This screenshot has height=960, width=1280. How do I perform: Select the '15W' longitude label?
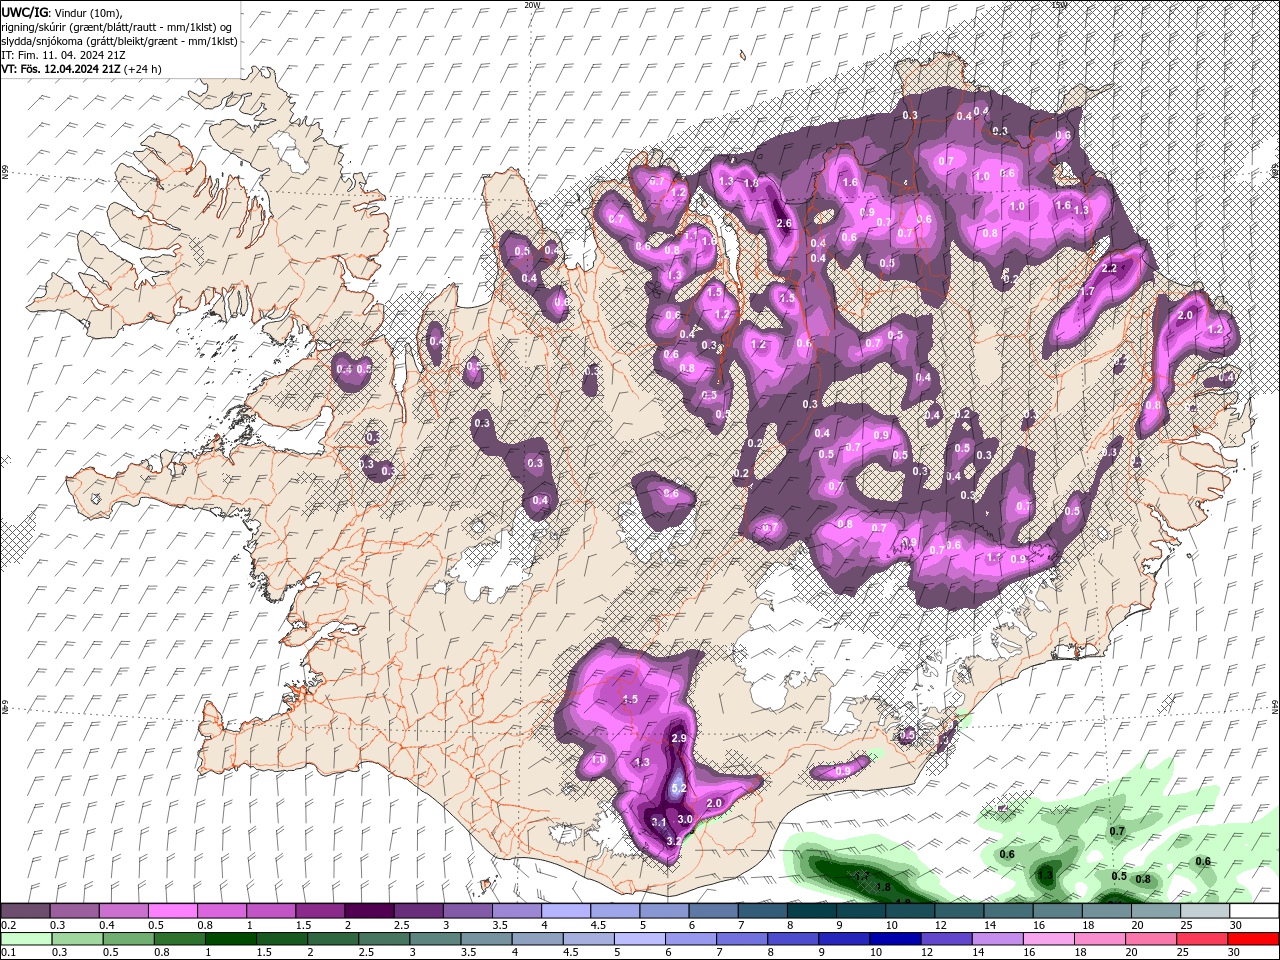tap(1059, 5)
